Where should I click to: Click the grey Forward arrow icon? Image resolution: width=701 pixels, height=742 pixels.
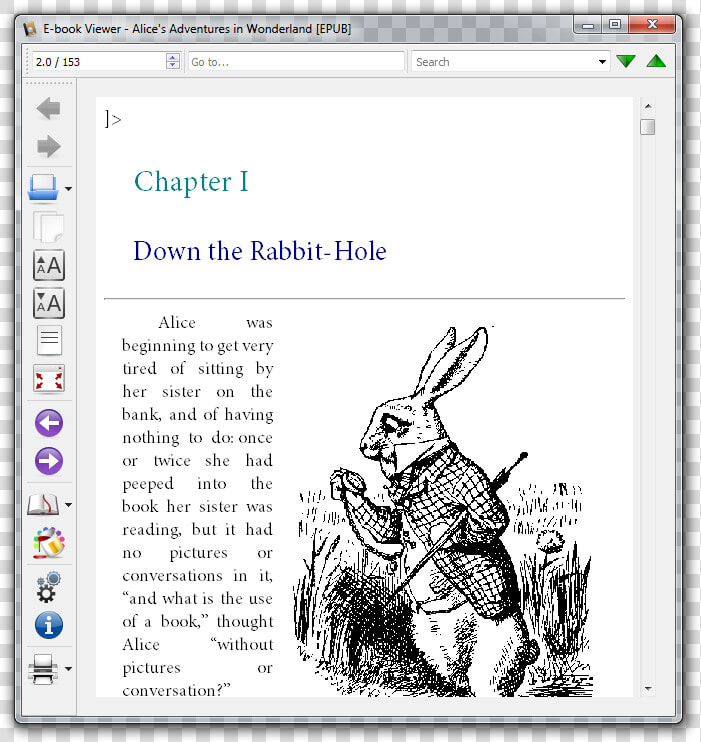pyautogui.click(x=49, y=146)
